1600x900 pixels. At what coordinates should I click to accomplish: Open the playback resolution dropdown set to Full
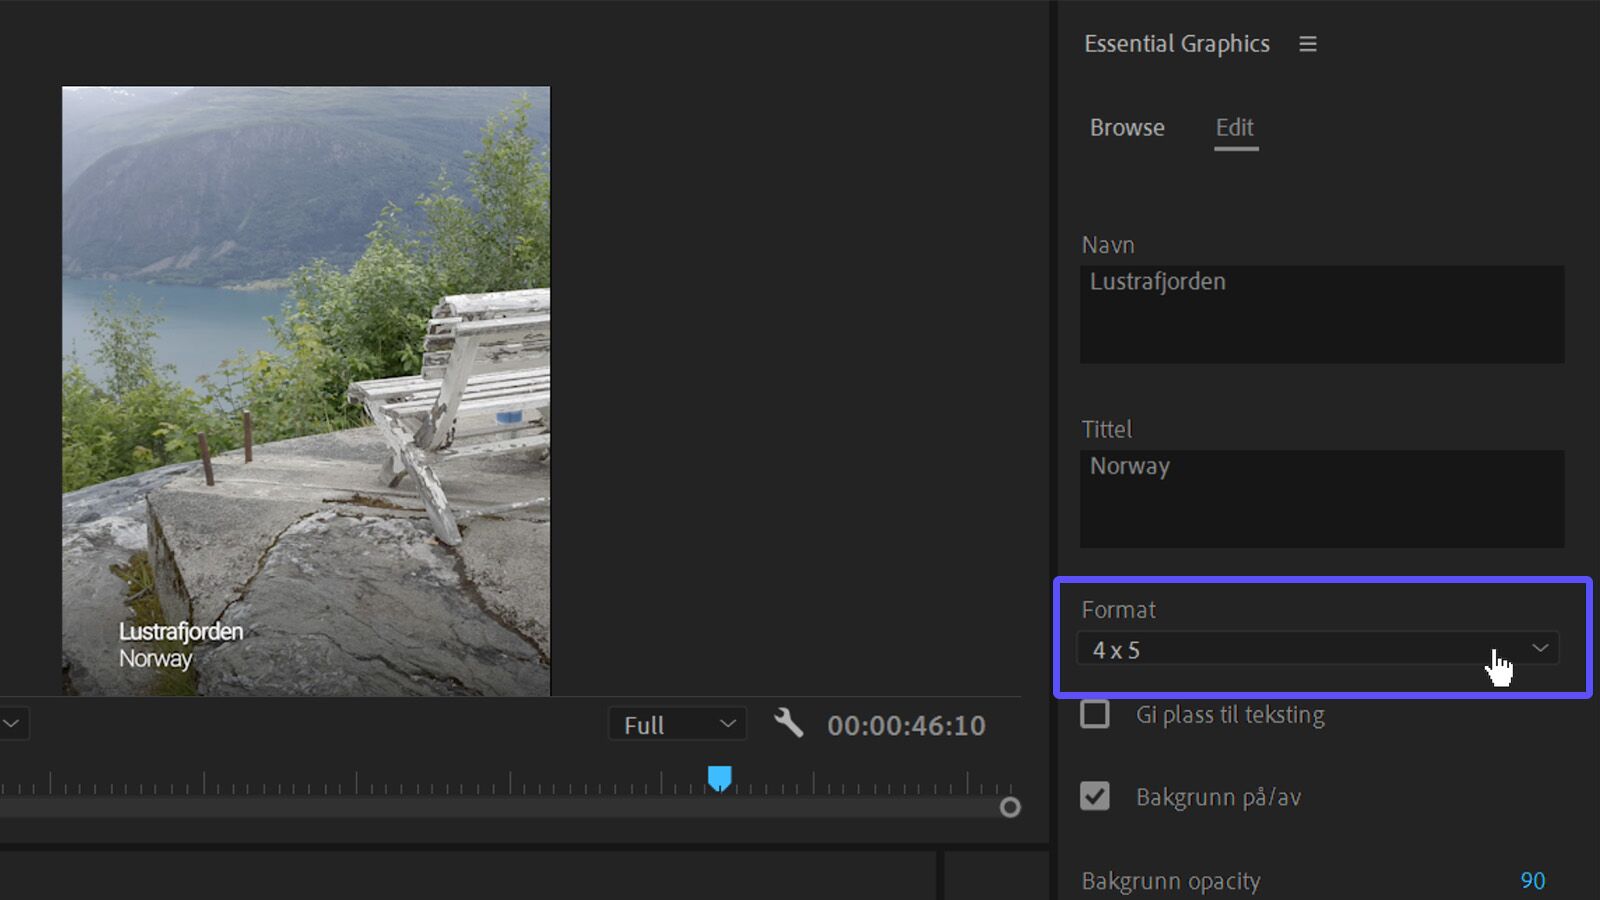(676, 724)
